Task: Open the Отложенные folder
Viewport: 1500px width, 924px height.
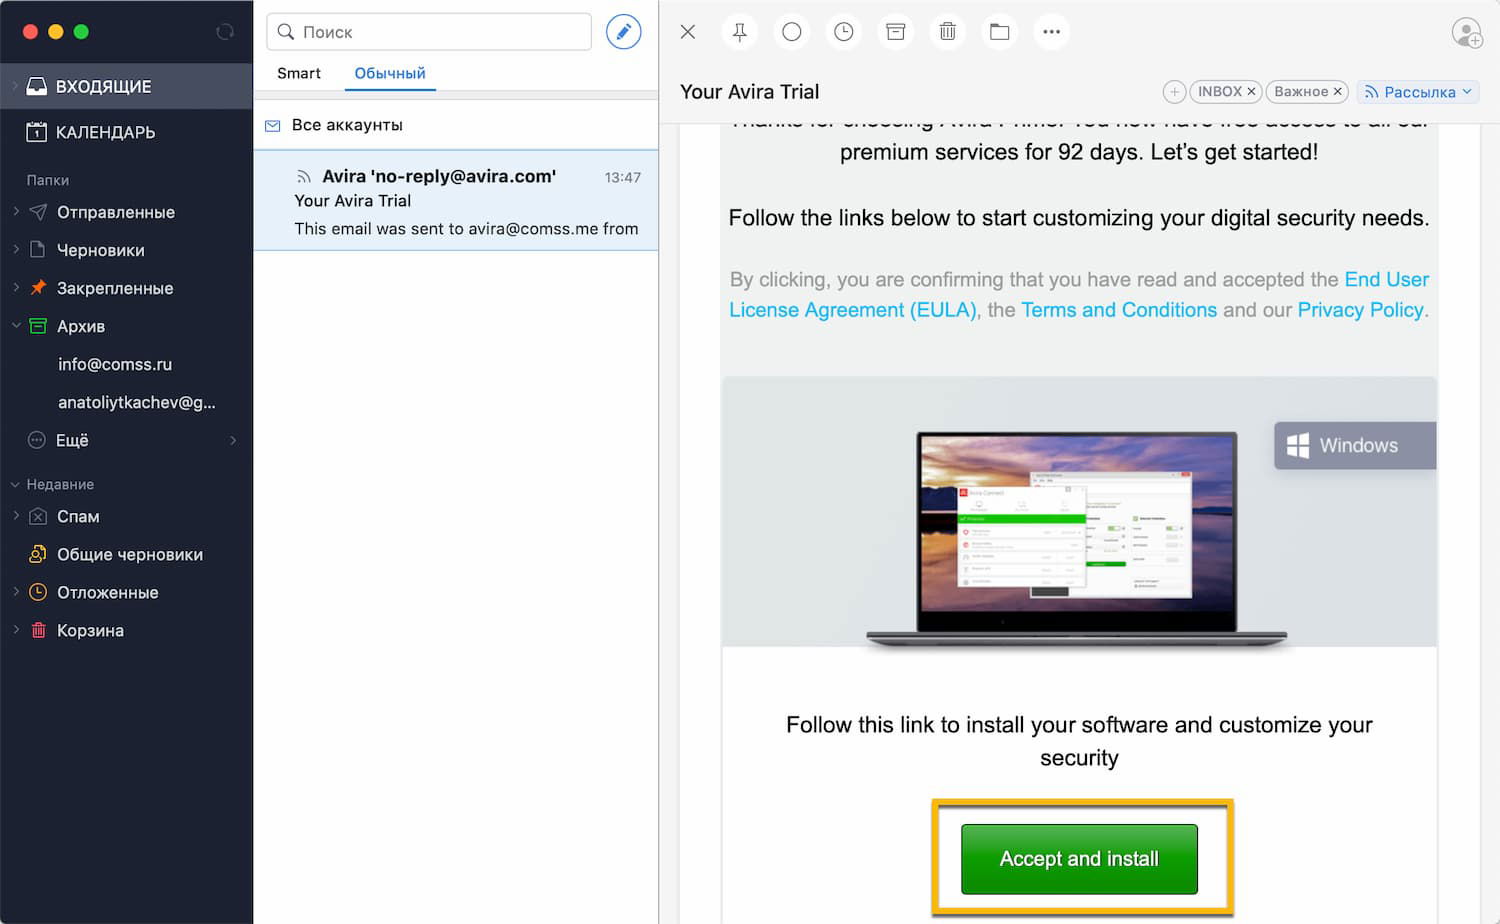Action: pos(108,592)
